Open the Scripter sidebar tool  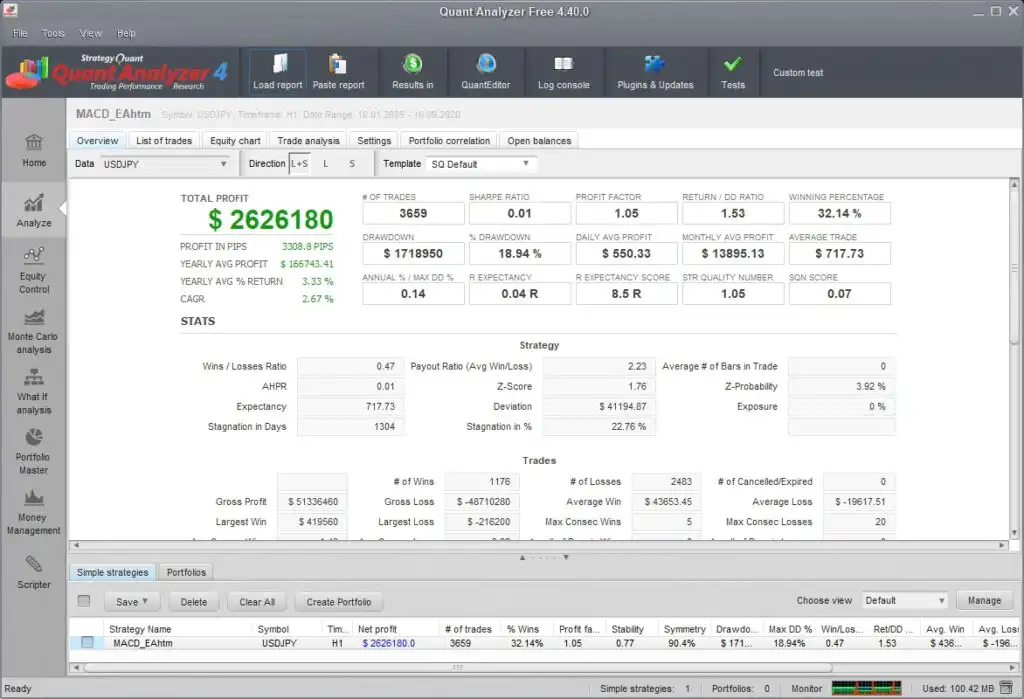coord(34,572)
